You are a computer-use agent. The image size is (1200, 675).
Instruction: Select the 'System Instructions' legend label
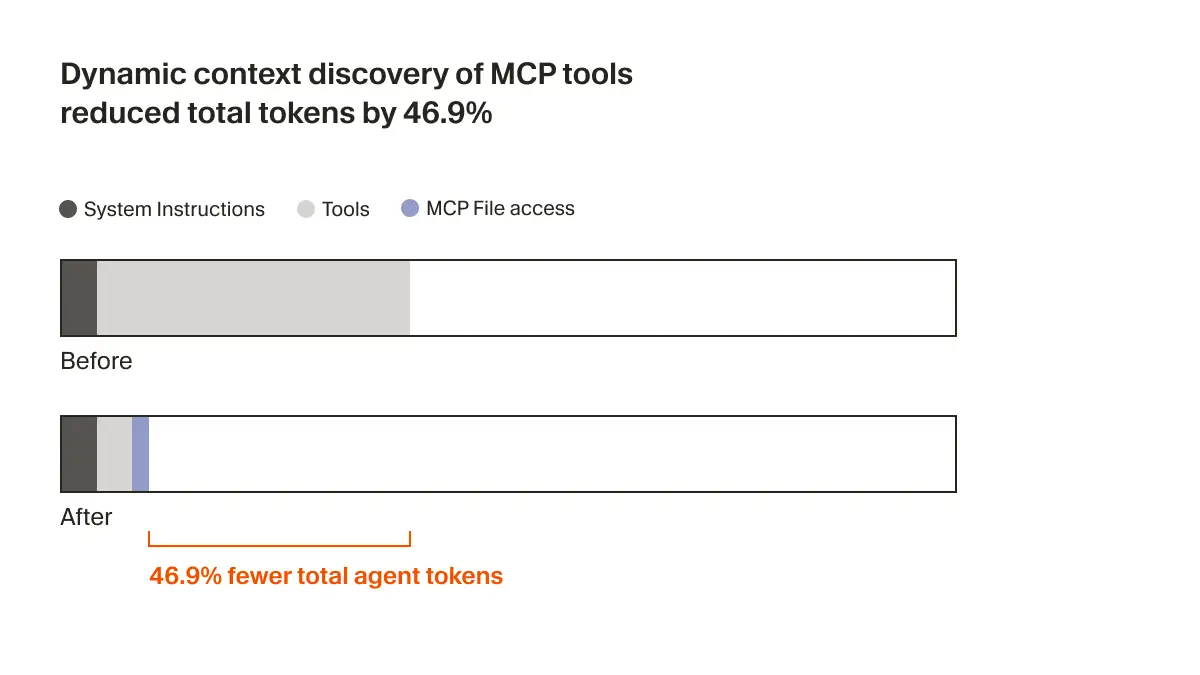(x=174, y=209)
